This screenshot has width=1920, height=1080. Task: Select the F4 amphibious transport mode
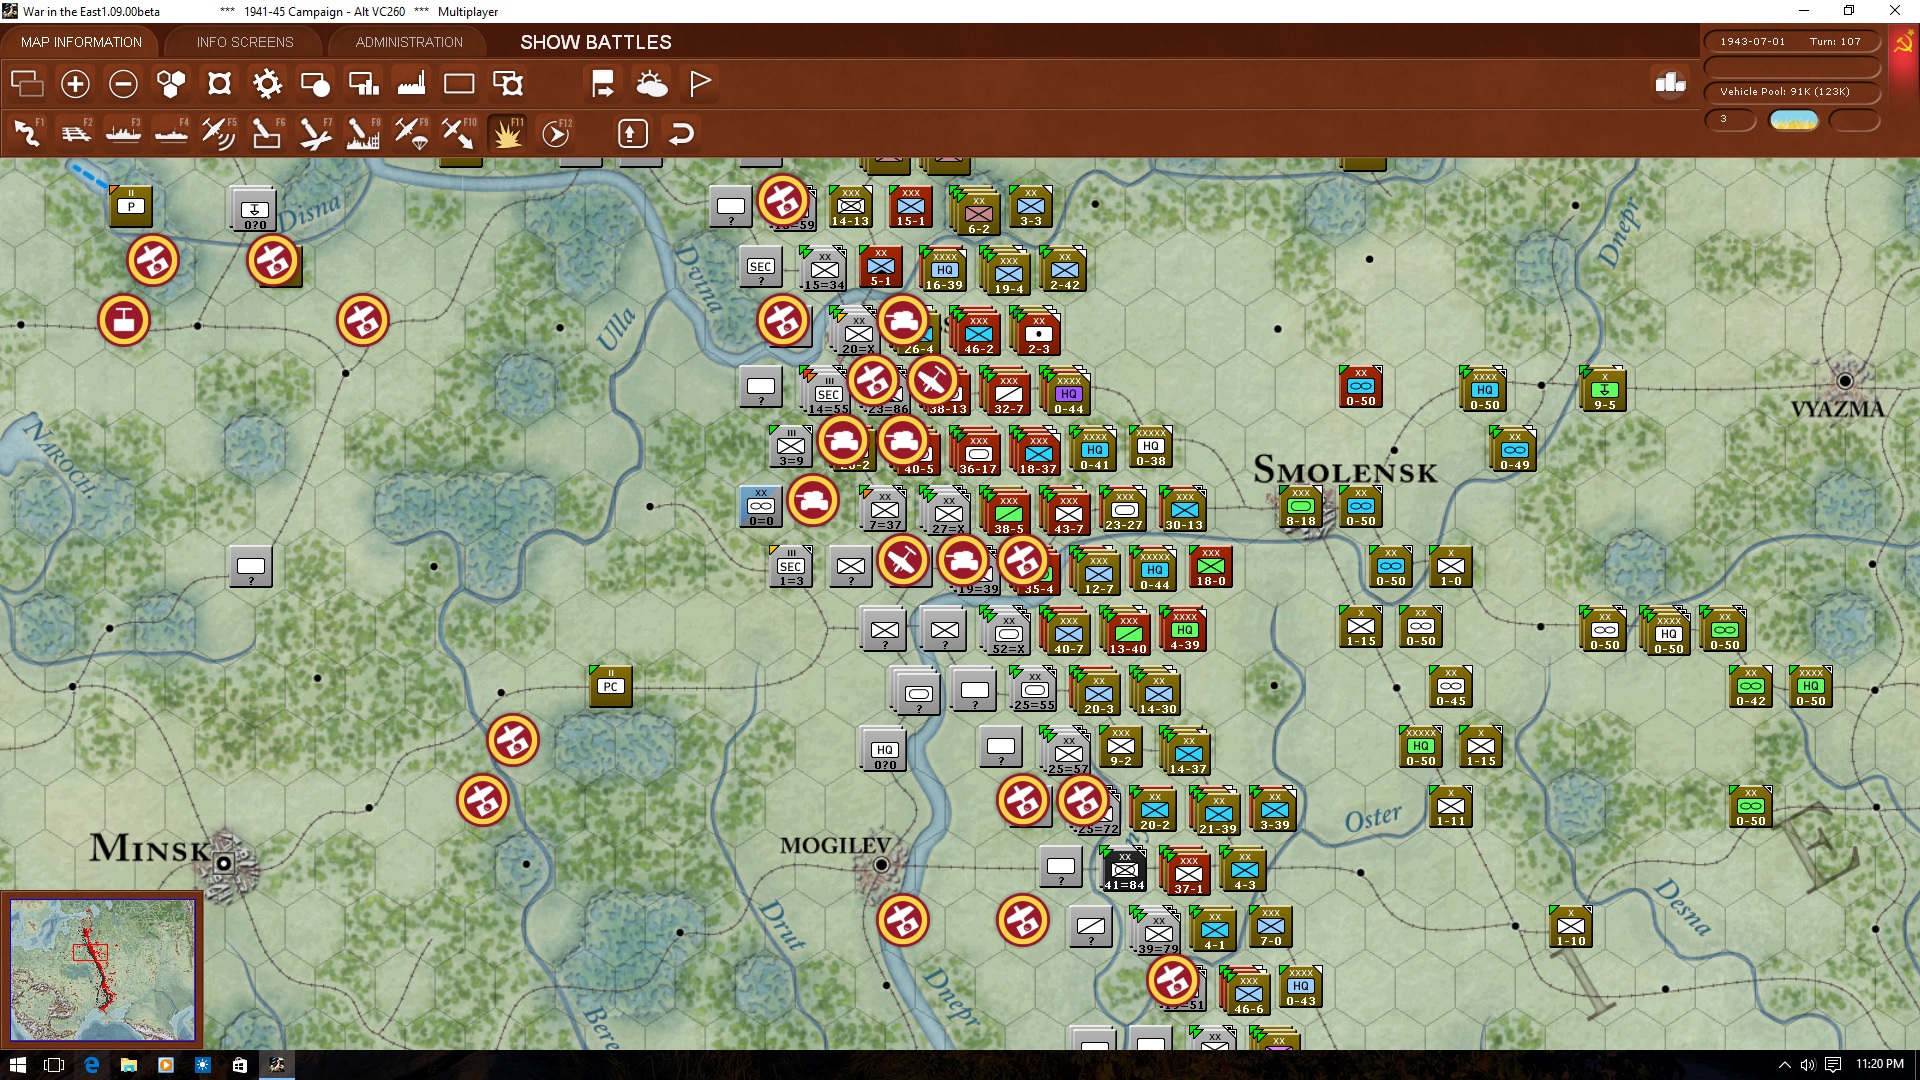[172, 133]
